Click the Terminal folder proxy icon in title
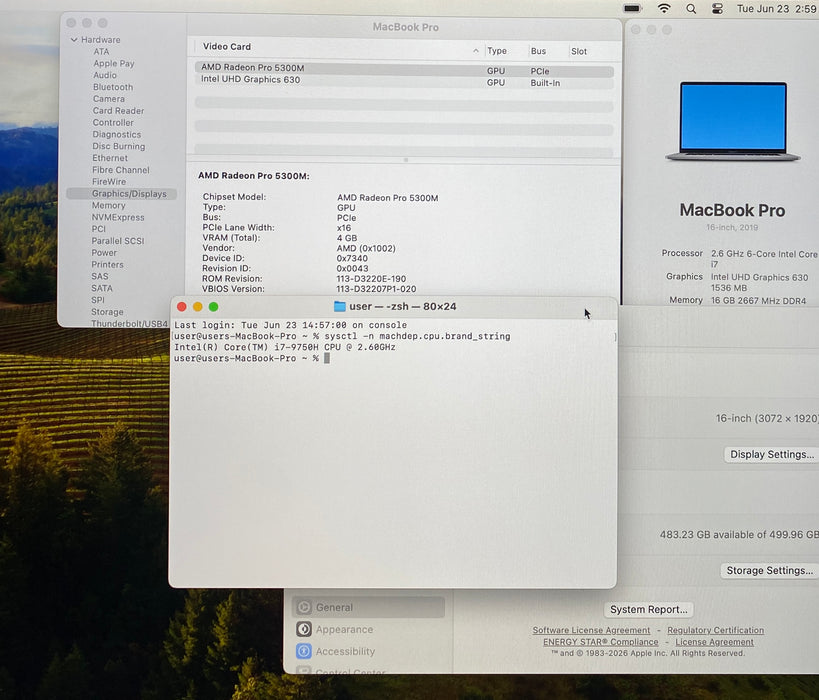Viewport: 819px width, 700px height. point(340,307)
